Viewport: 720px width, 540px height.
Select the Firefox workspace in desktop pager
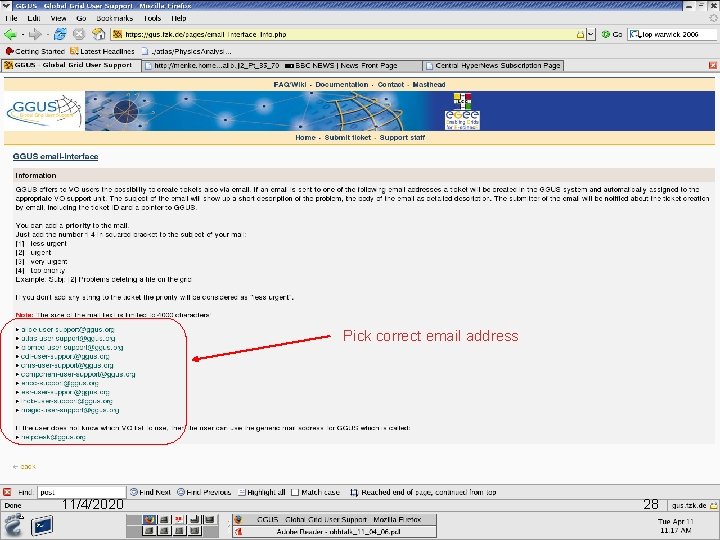[148, 519]
